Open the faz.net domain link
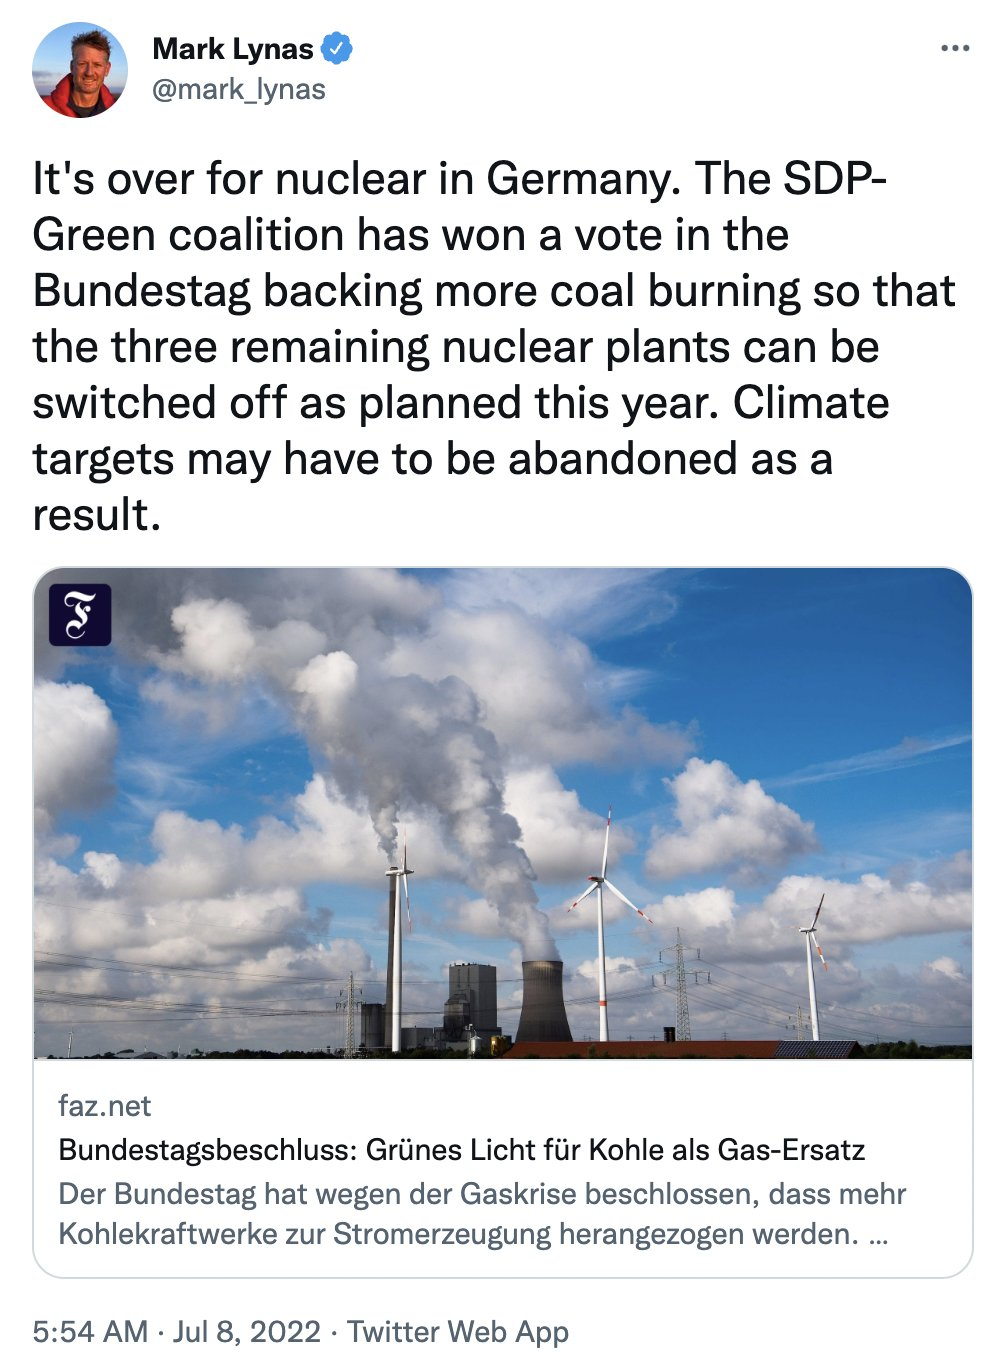Image resolution: width=1000 pixels, height=1364 pixels. point(104,1106)
